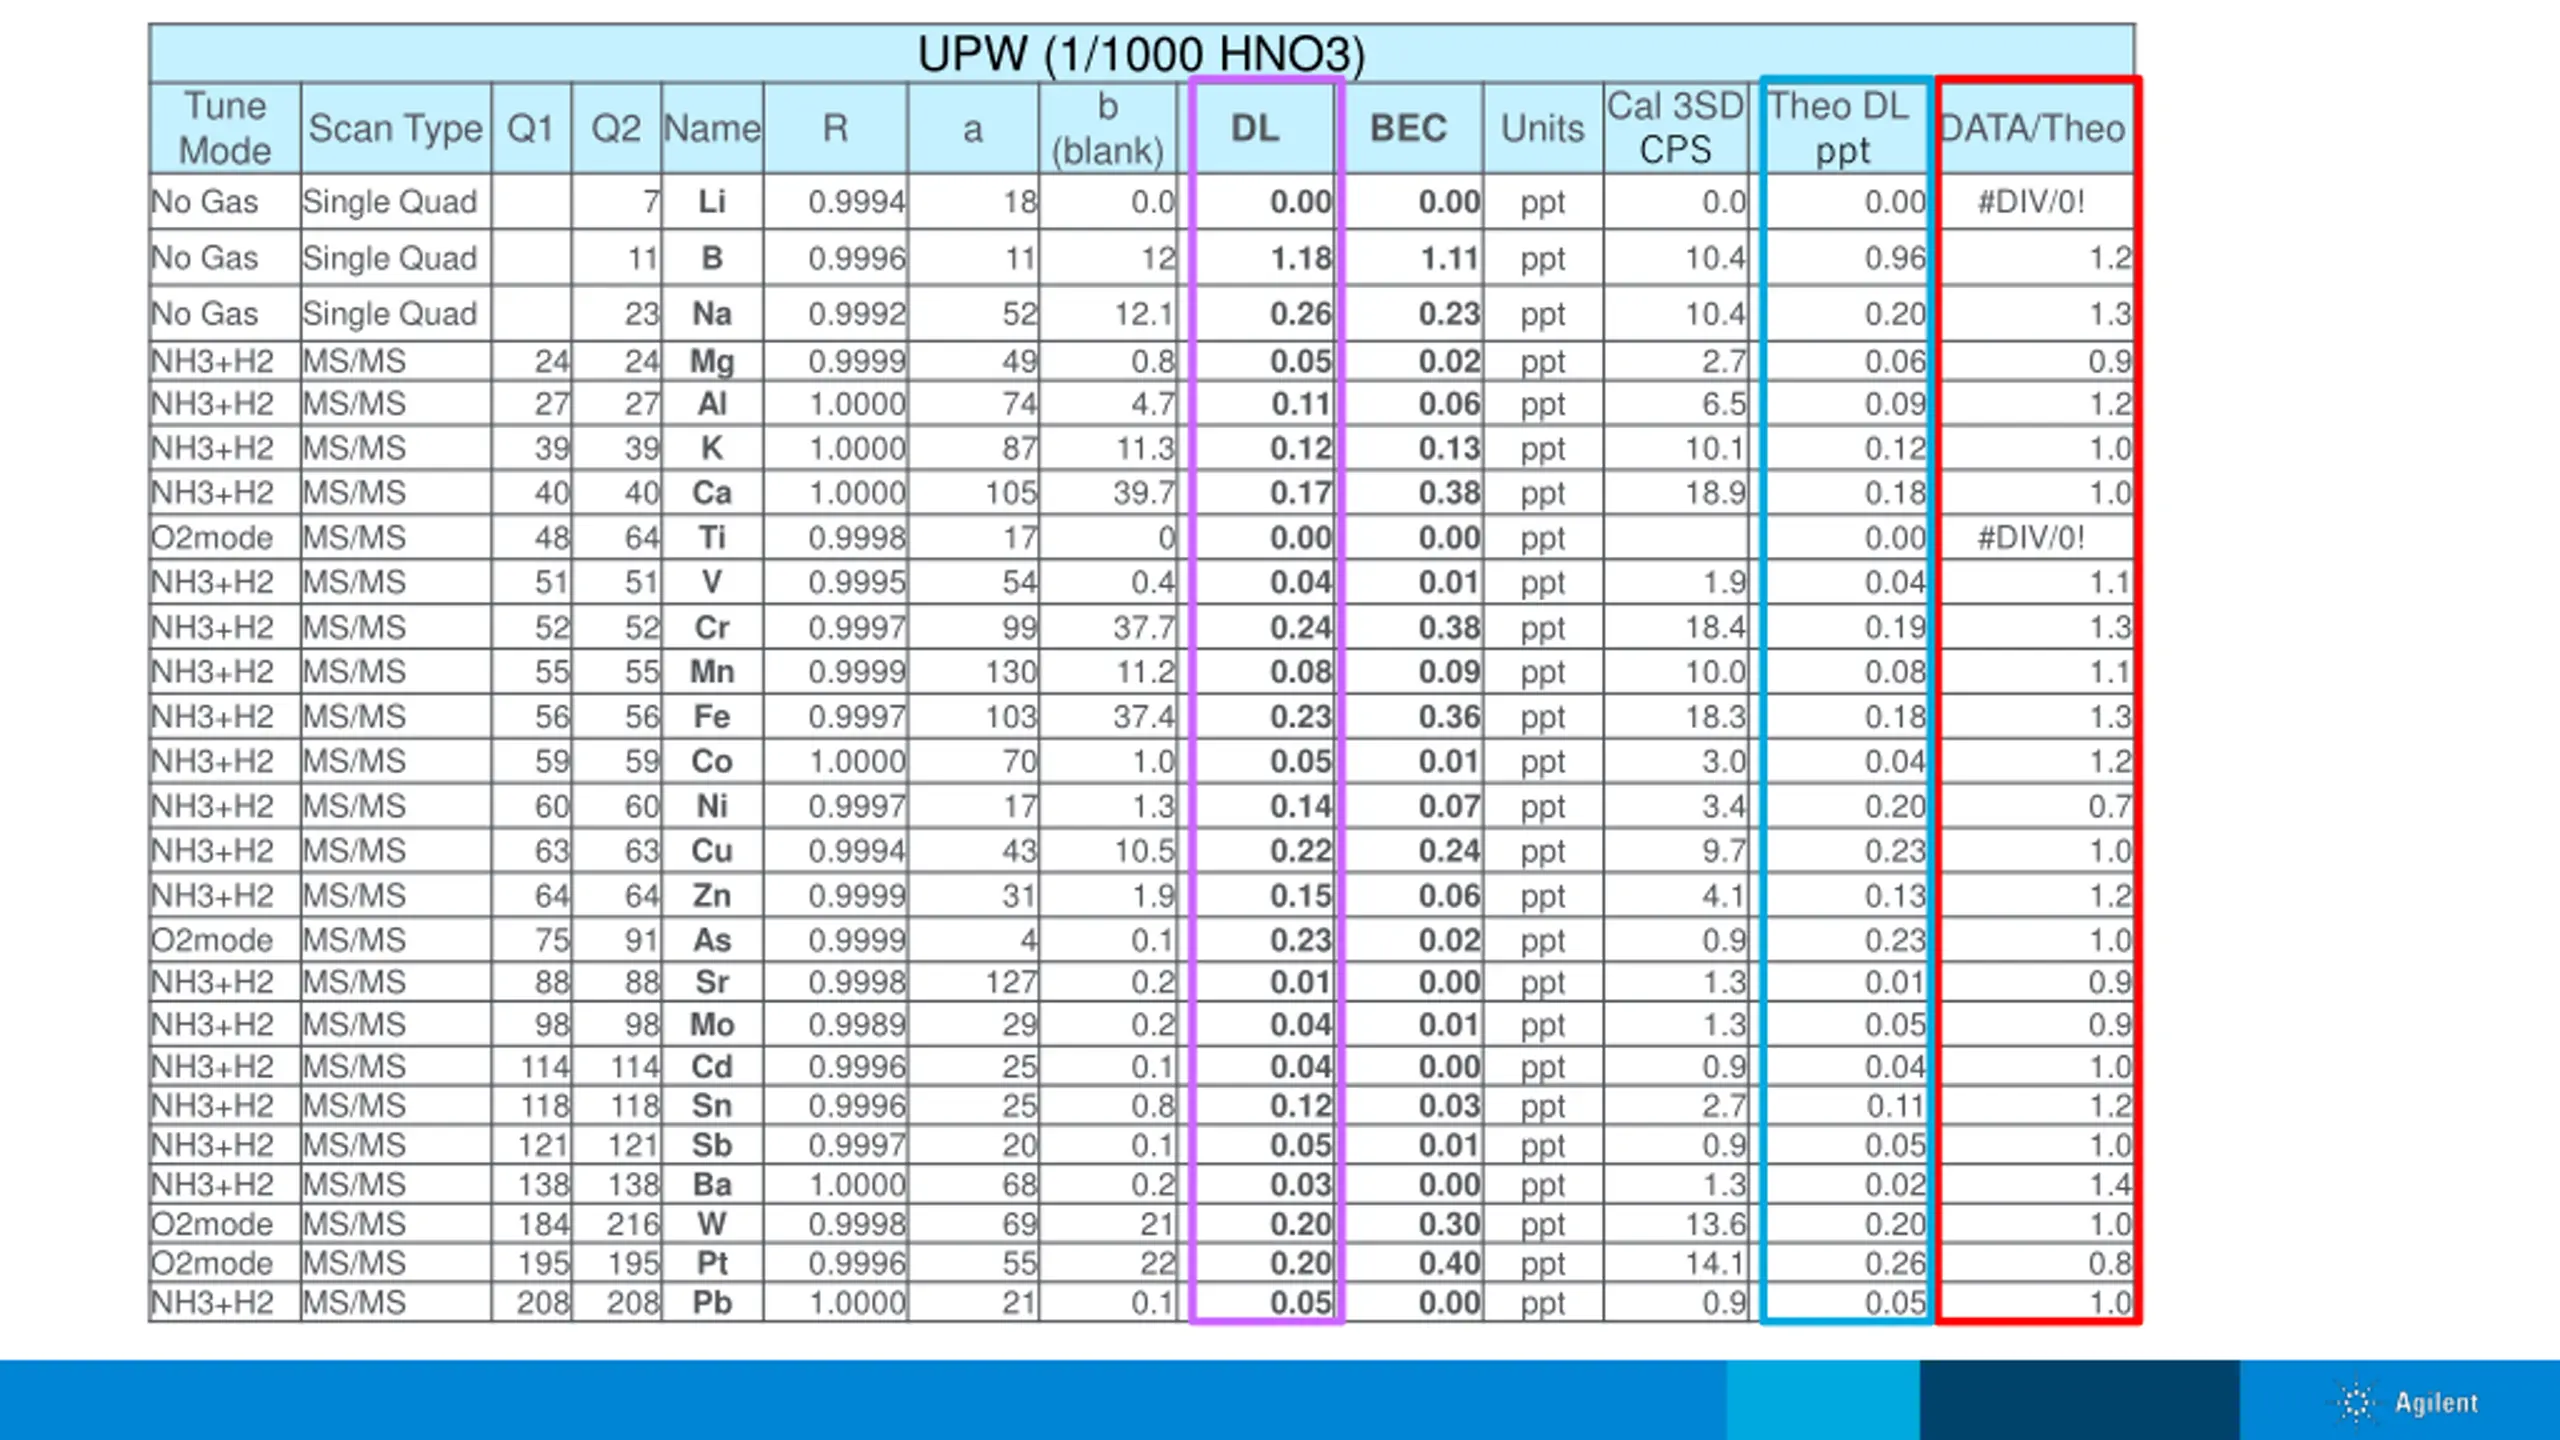The image size is (2560, 1440).
Task: Select the Pt element name cell
Action: [712, 1263]
